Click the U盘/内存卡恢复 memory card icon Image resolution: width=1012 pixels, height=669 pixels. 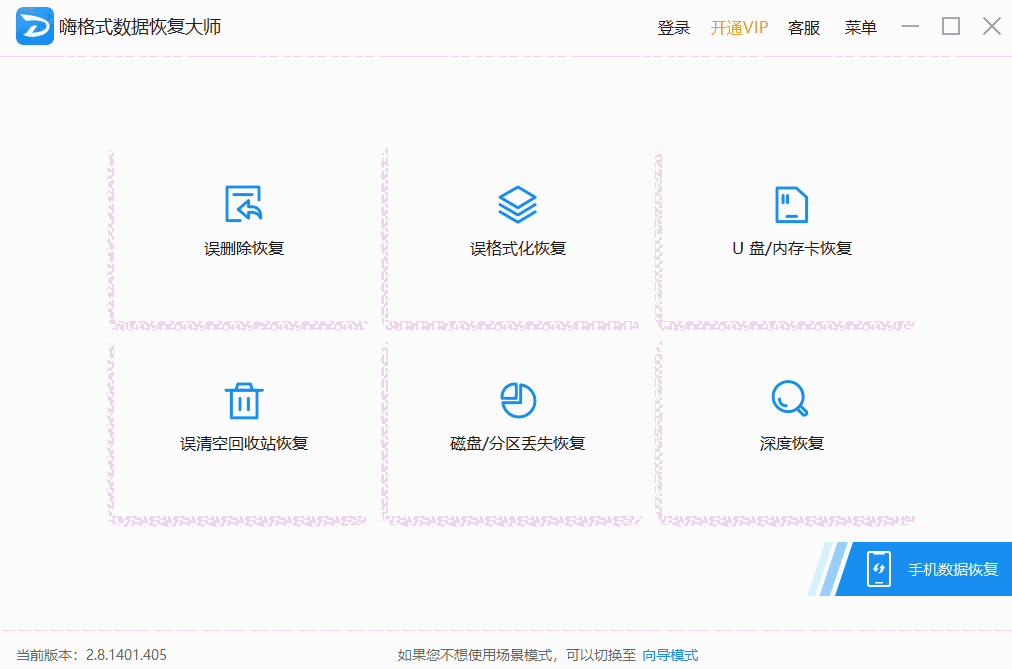(x=789, y=203)
